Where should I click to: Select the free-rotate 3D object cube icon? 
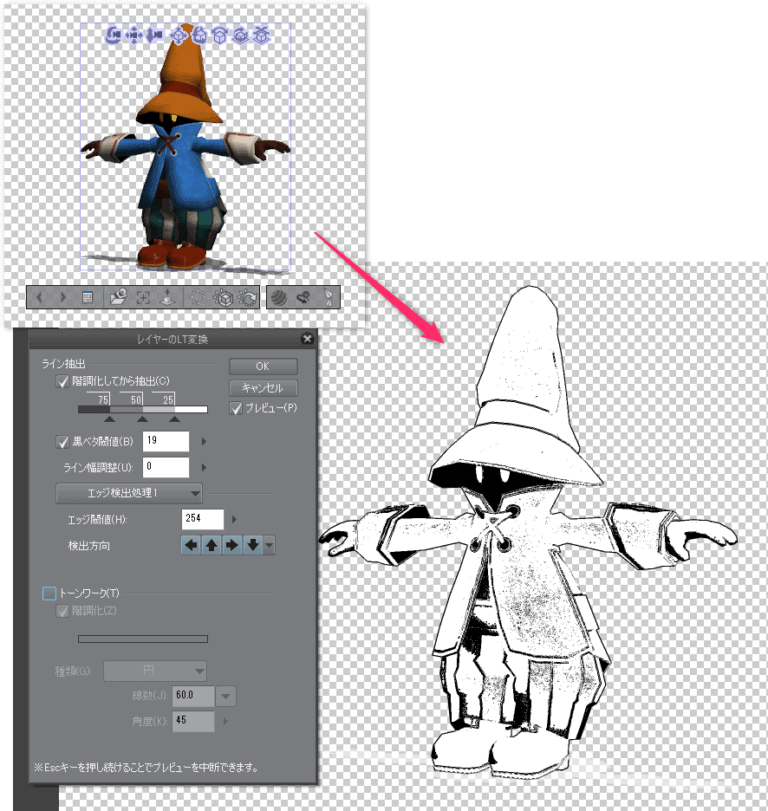pos(200,35)
